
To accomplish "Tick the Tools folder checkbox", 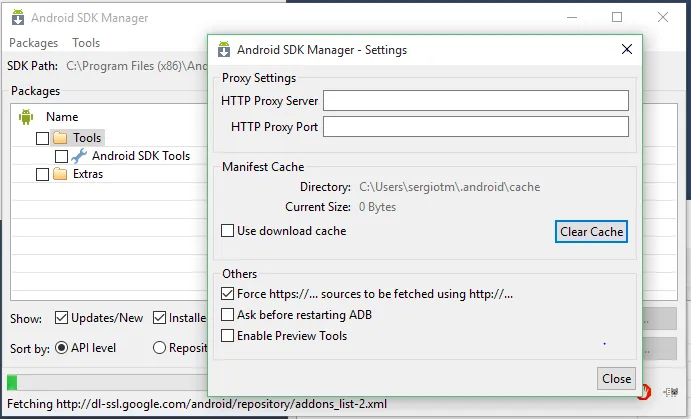I will 42,138.
